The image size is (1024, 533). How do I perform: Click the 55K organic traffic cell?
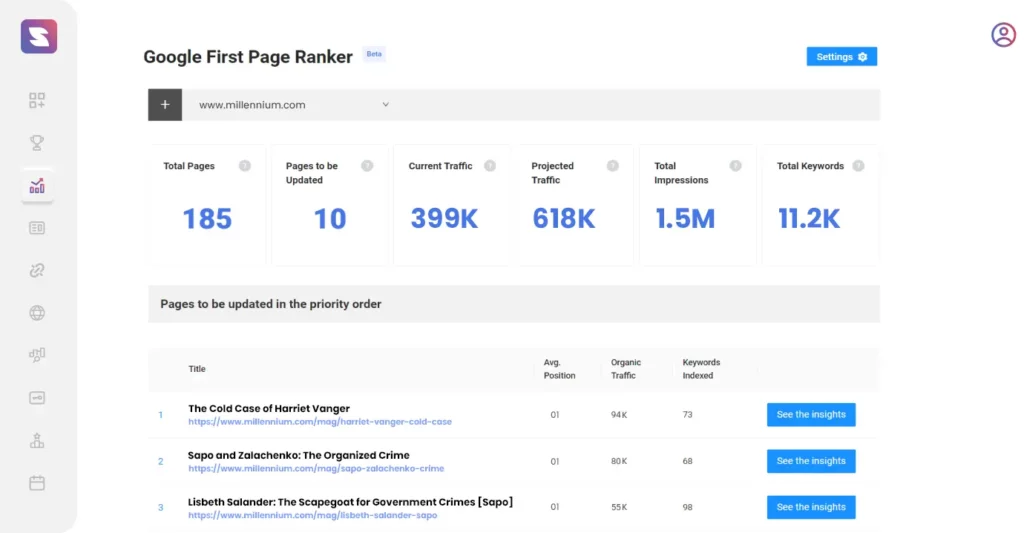coord(619,508)
